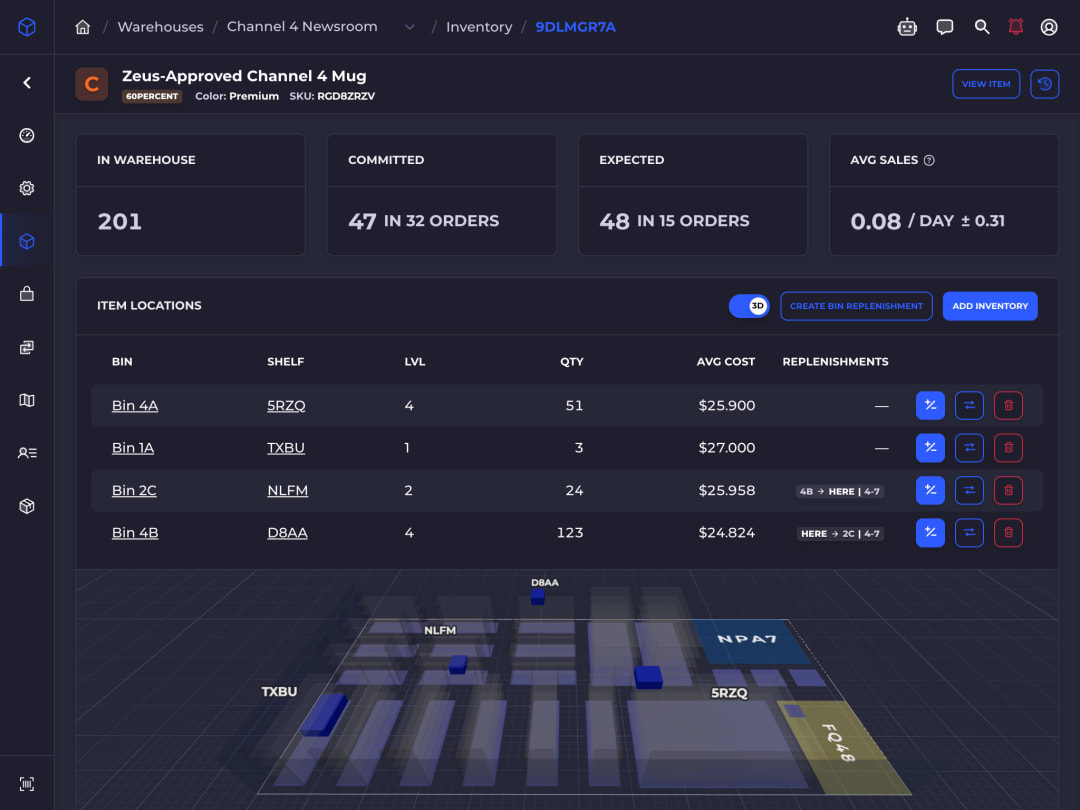Viewport: 1080px width, 810px height.
Task: Open the assistant robot icon
Action: 907,27
